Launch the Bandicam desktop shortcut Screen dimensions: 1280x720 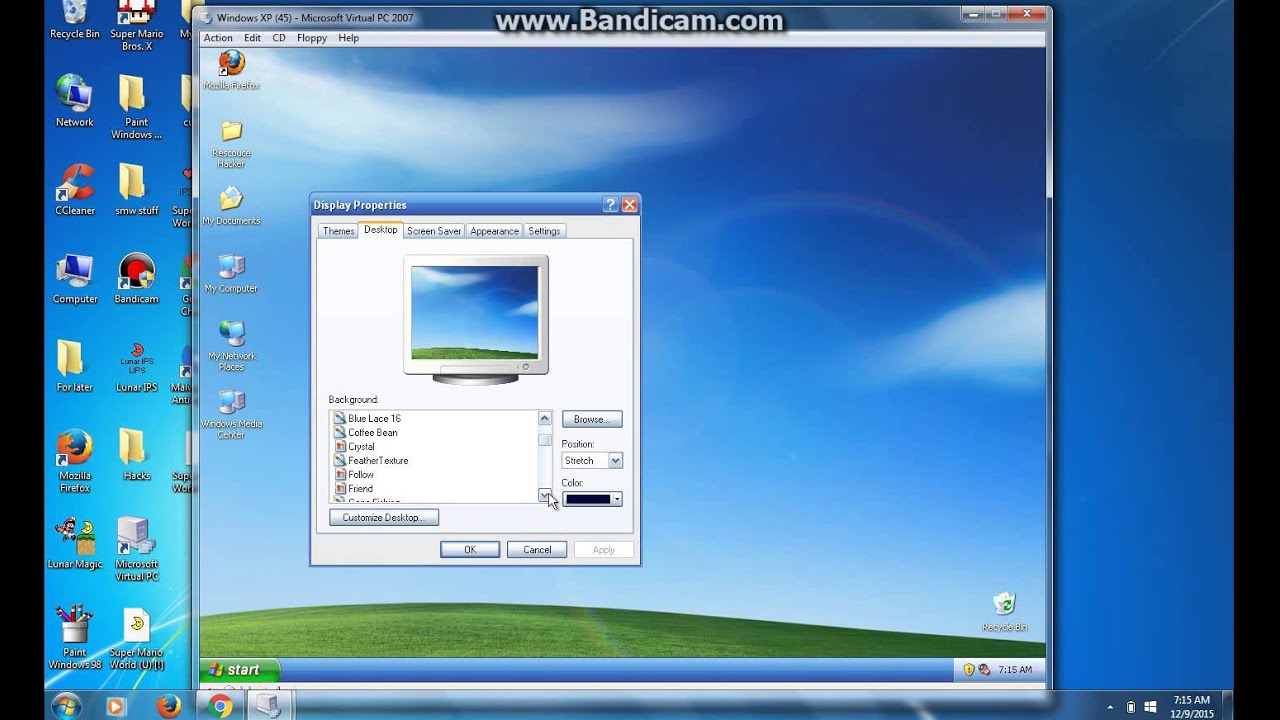coord(137,278)
